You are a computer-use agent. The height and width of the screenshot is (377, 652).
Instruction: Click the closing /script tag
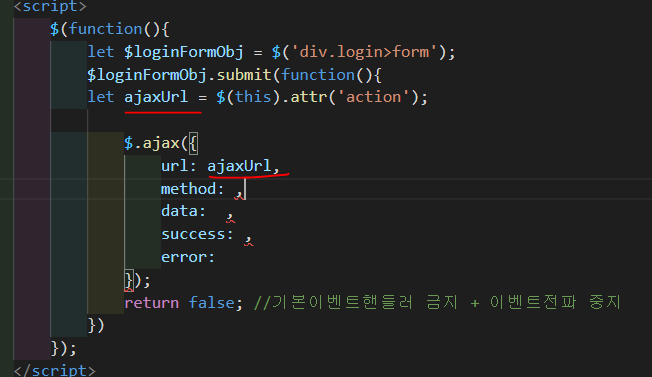click(54, 370)
